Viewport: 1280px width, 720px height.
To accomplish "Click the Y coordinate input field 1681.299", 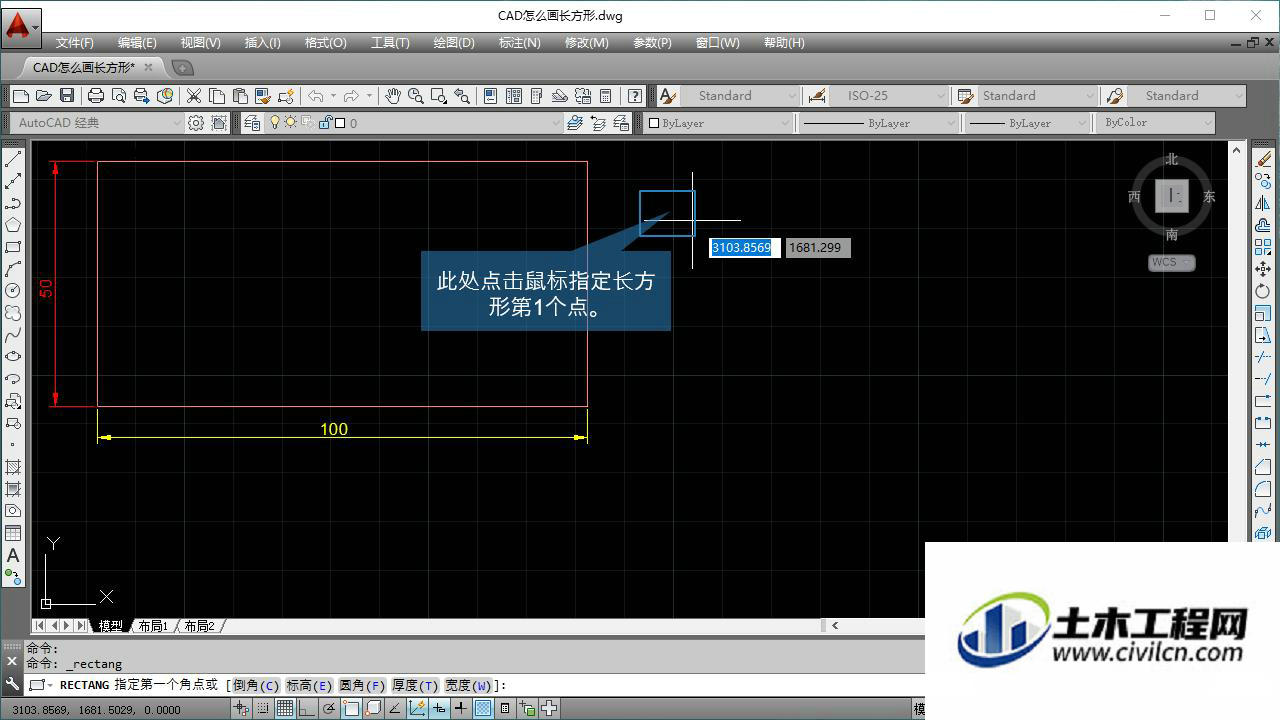I will 818,247.
